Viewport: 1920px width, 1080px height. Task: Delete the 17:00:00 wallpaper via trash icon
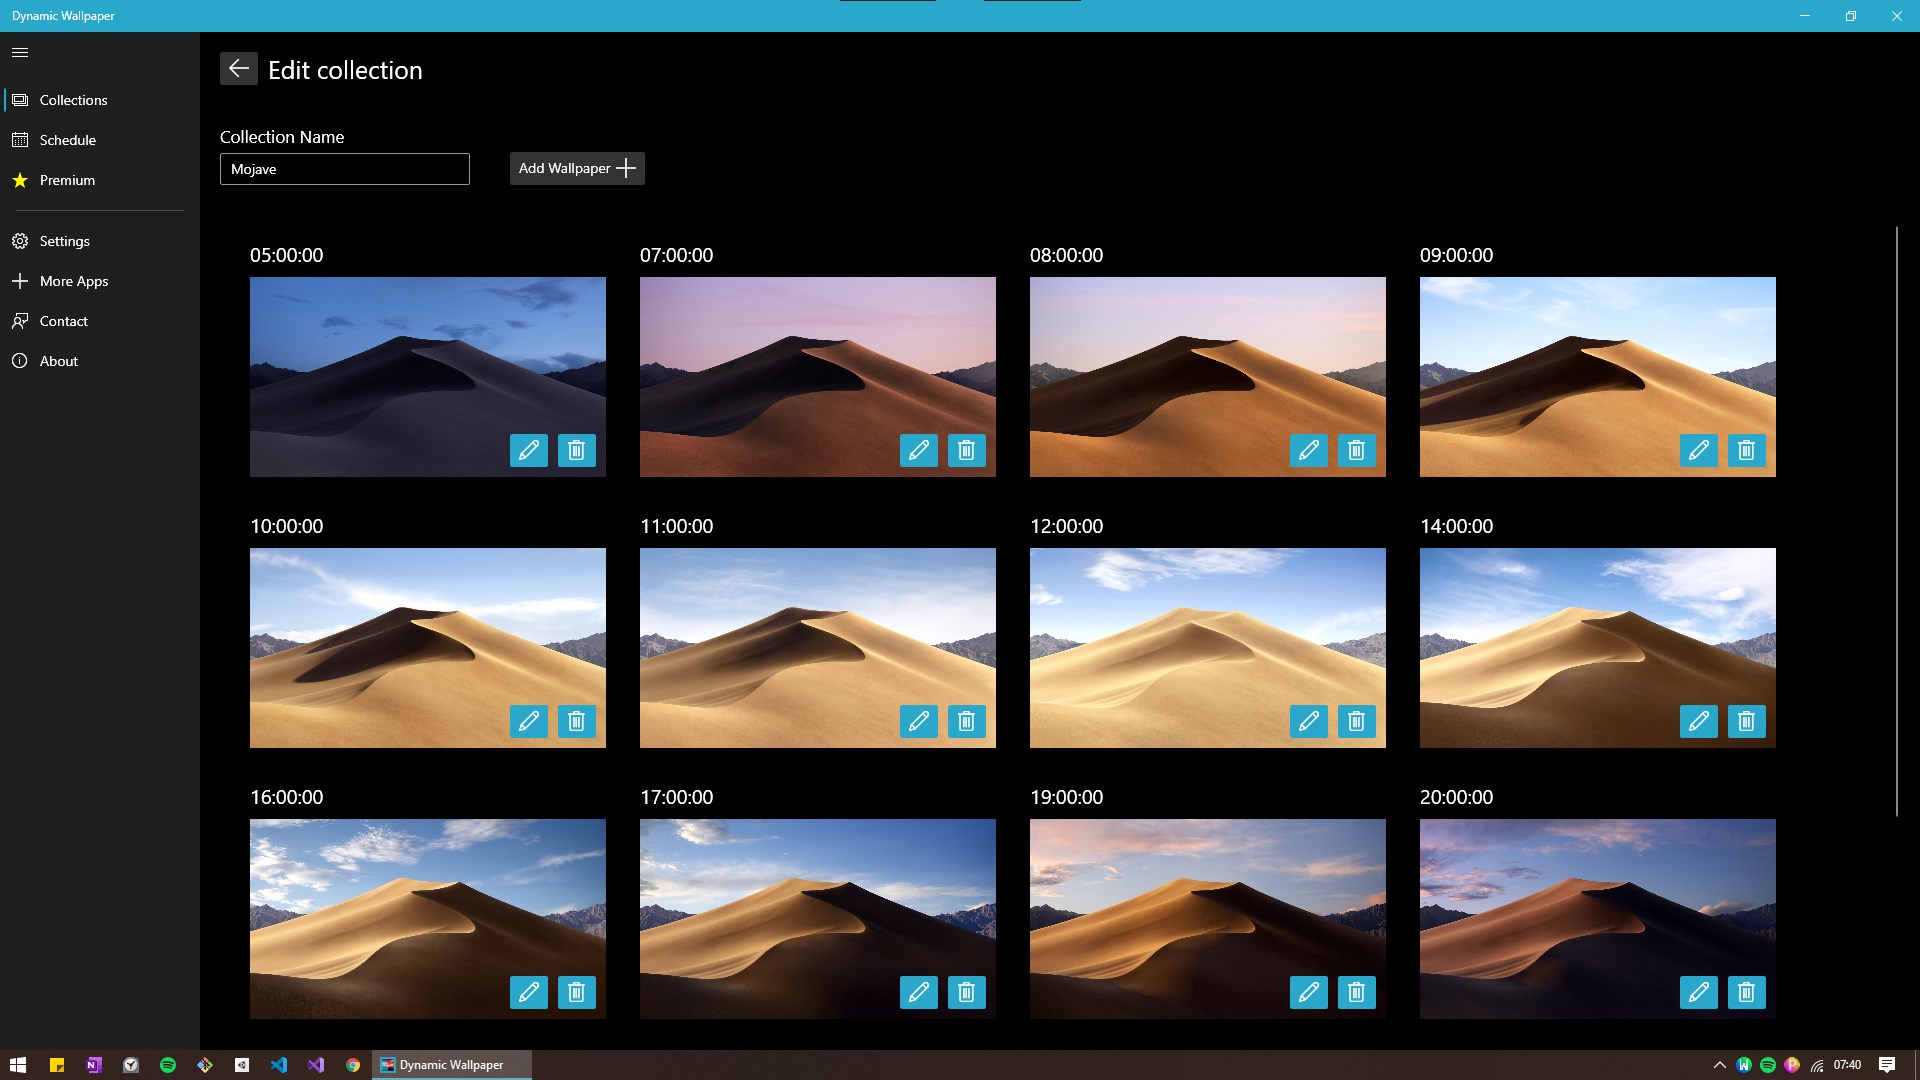click(x=966, y=992)
